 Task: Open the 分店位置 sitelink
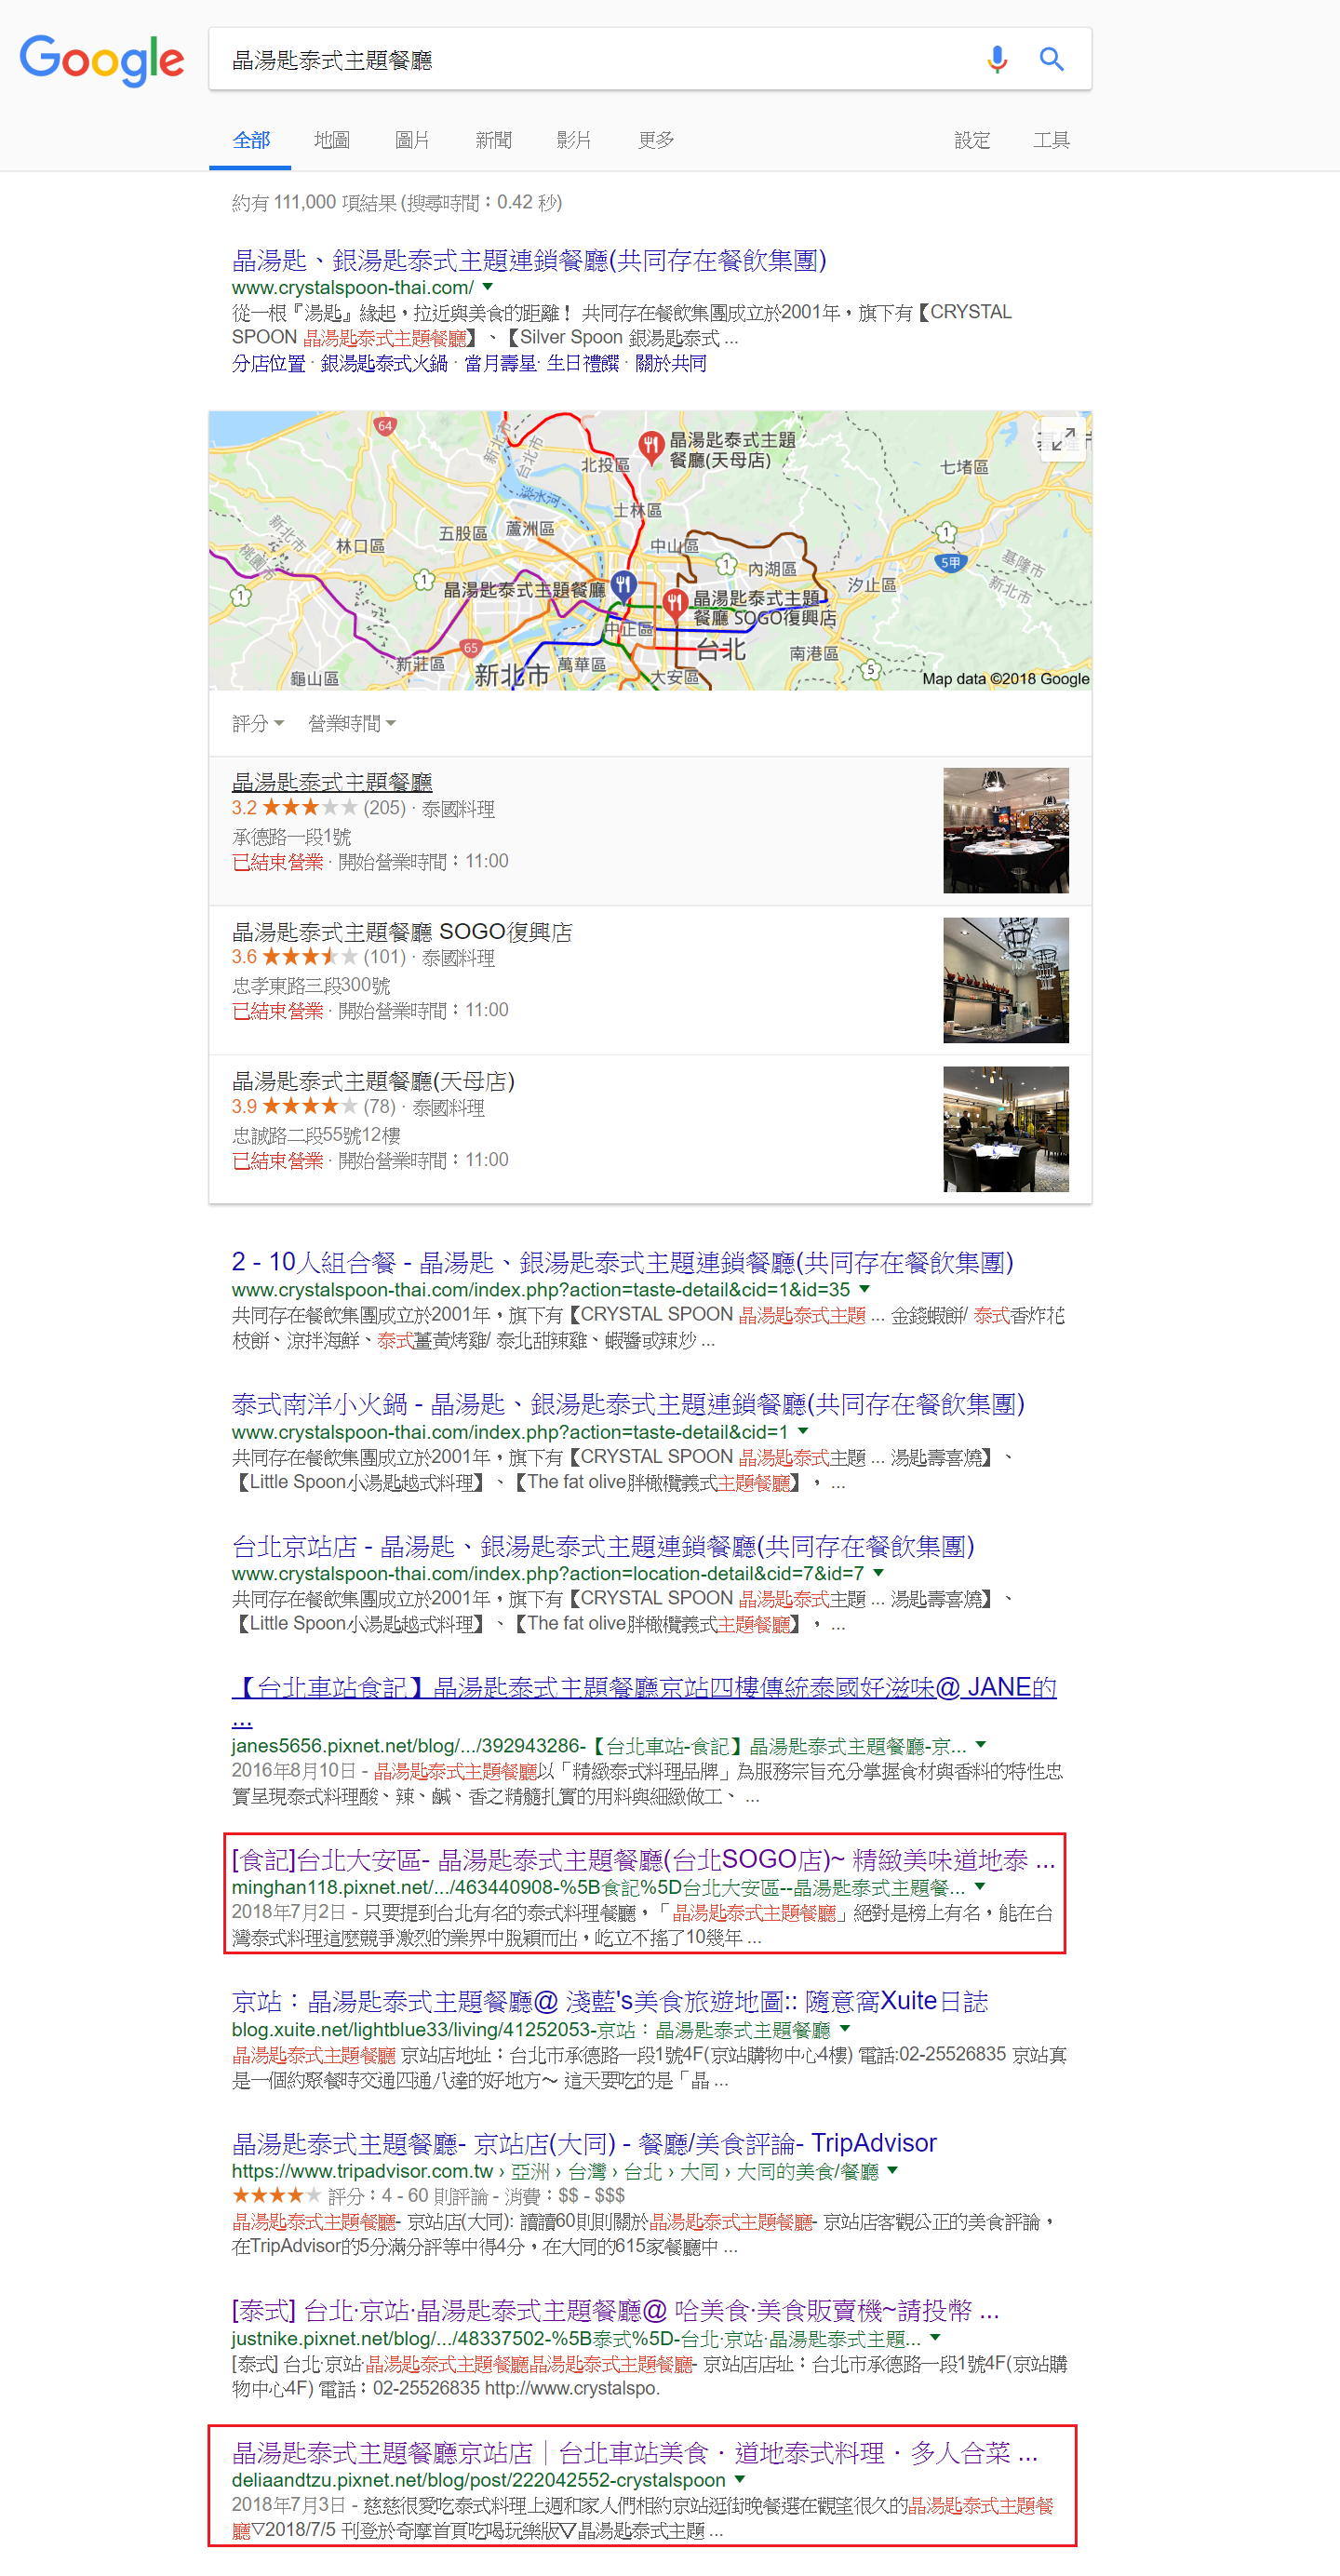point(268,364)
